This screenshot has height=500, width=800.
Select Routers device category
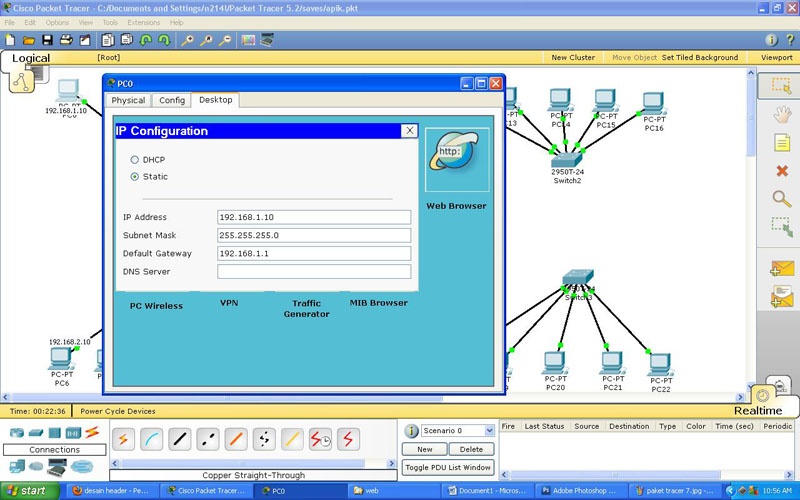pyautogui.click(x=17, y=433)
